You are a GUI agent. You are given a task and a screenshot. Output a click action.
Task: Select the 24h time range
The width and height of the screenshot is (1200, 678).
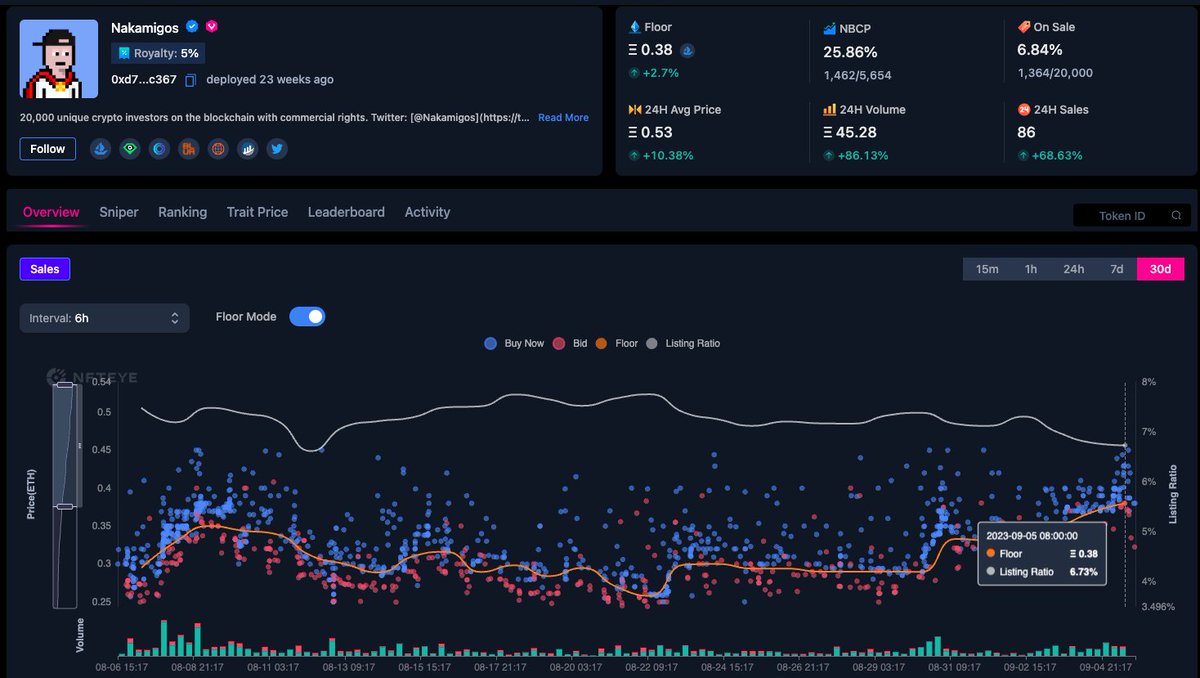[1074, 269]
